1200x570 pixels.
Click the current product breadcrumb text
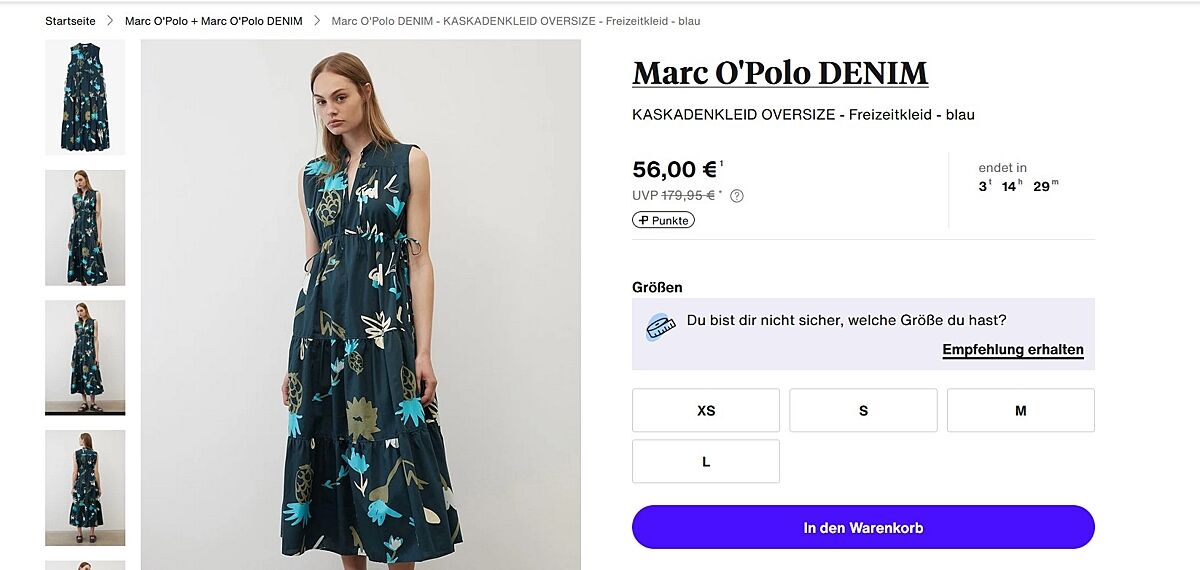pos(515,21)
